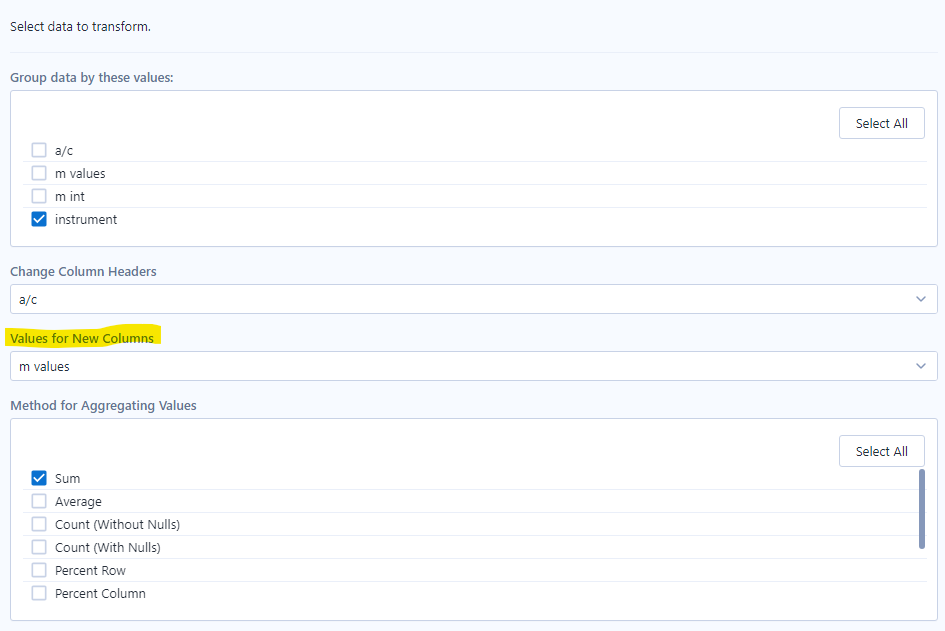Uncheck the instrument grouping checkbox
Viewport: 945px width, 631px height.
click(38, 218)
